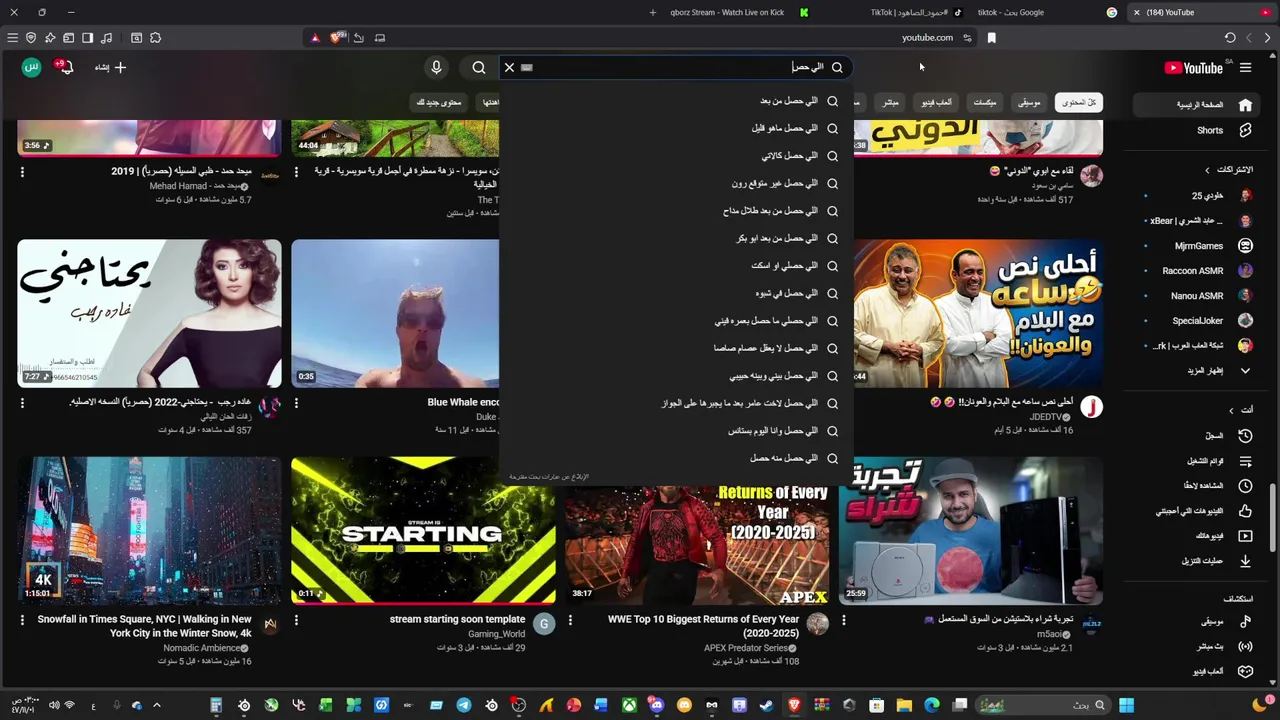1280x720 pixels.
Task: Open the APEX Predator Series channel link
Action: 746,648
